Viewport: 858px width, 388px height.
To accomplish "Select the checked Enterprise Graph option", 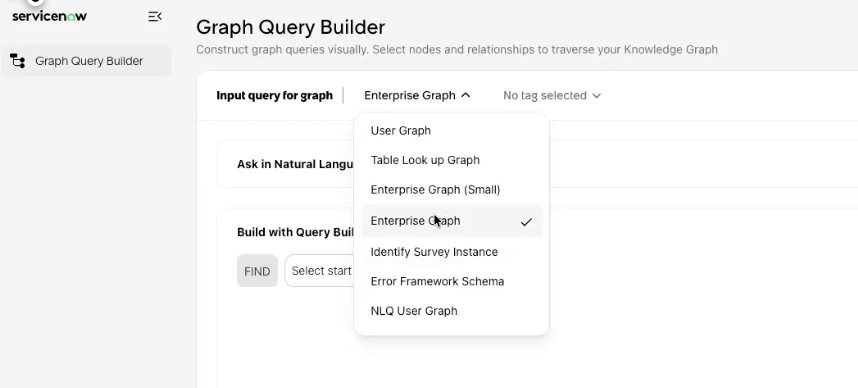I will [451, 221].
